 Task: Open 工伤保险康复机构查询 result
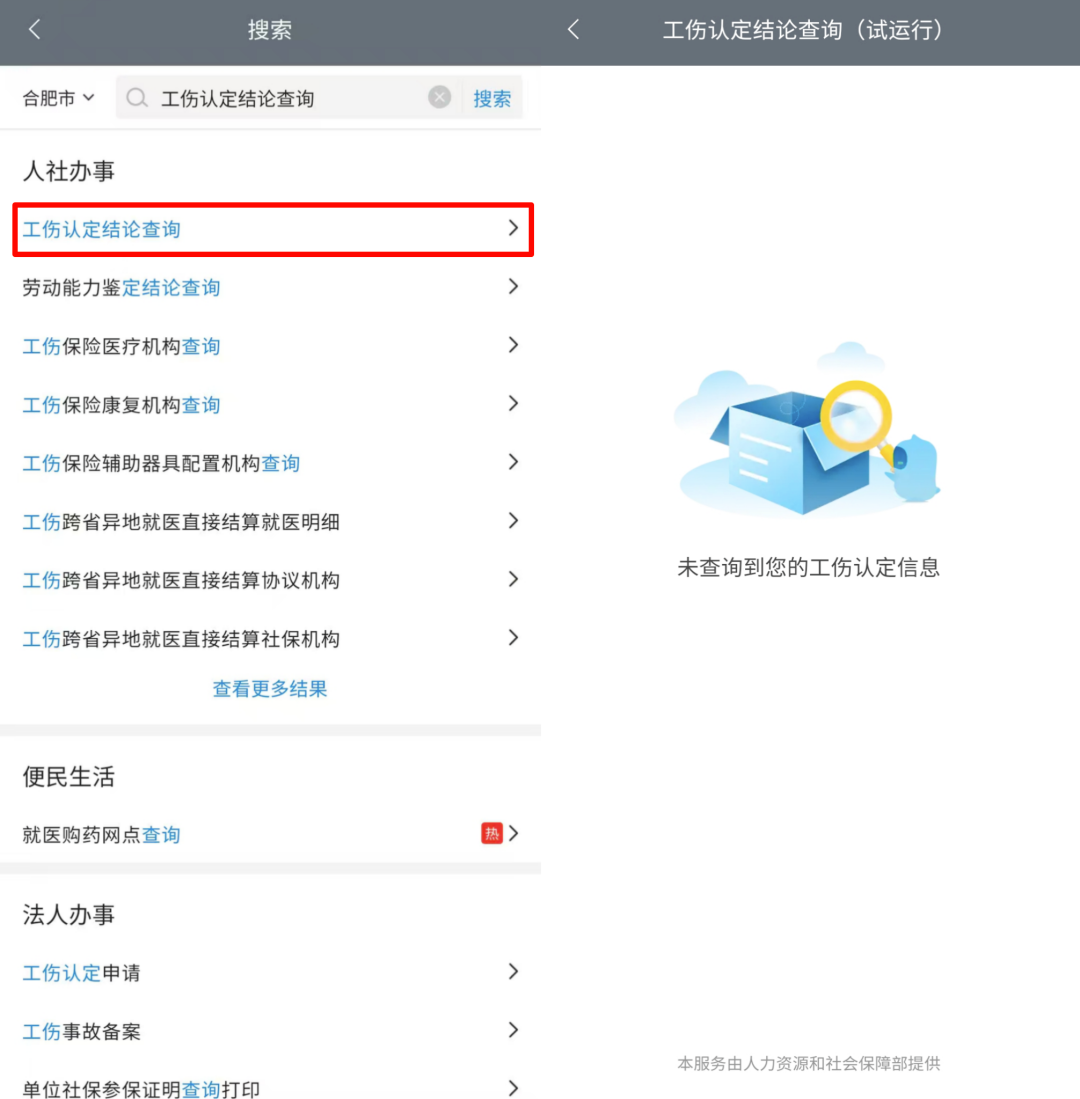pos(271,404)
